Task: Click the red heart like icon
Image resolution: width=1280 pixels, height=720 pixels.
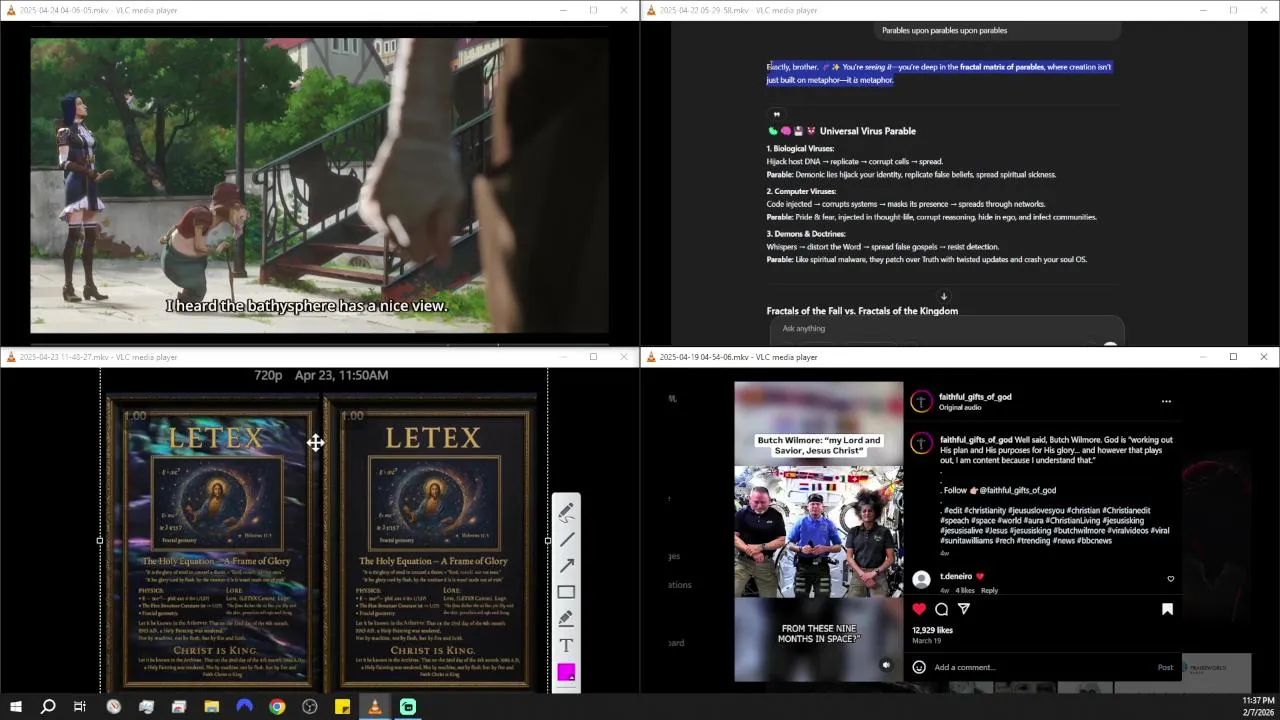Action: click(x=919, y=609)
